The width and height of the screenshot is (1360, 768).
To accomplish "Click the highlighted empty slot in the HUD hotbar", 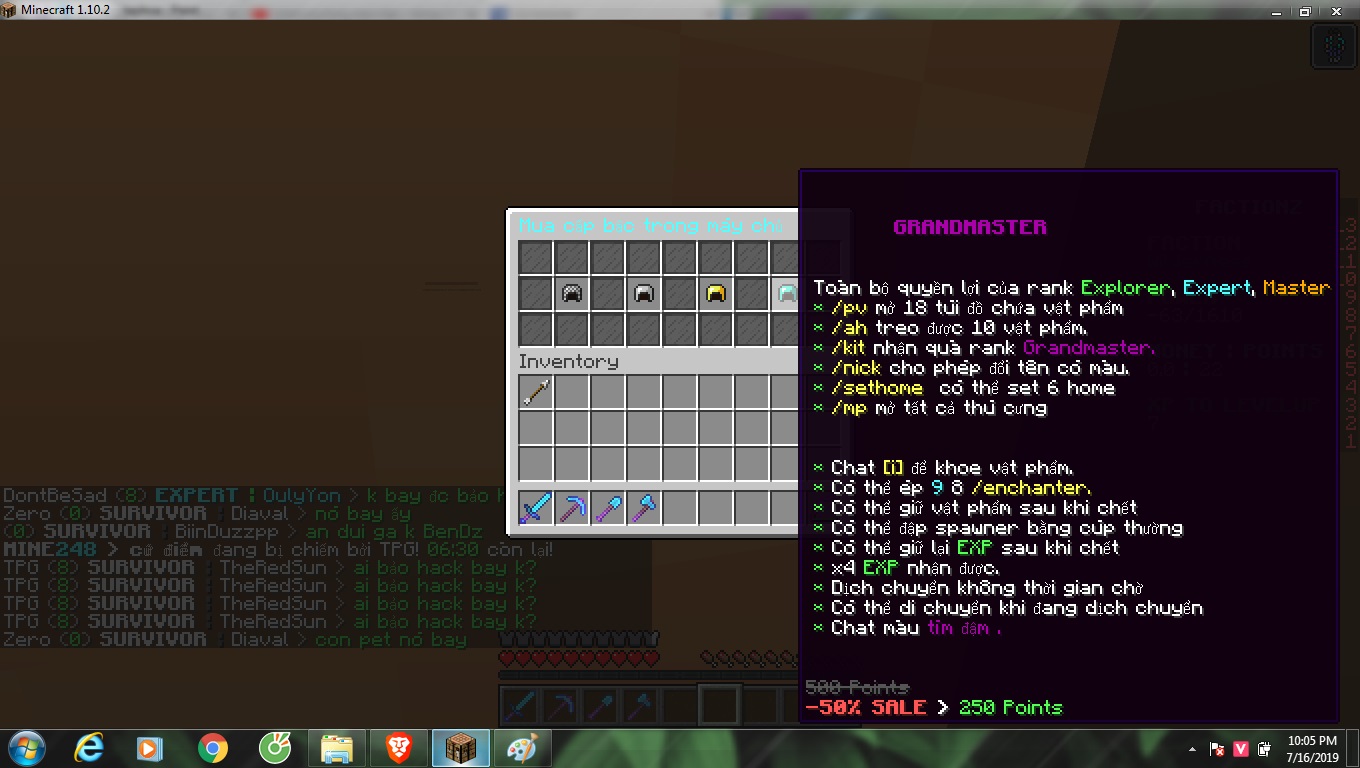I will 720,706.
